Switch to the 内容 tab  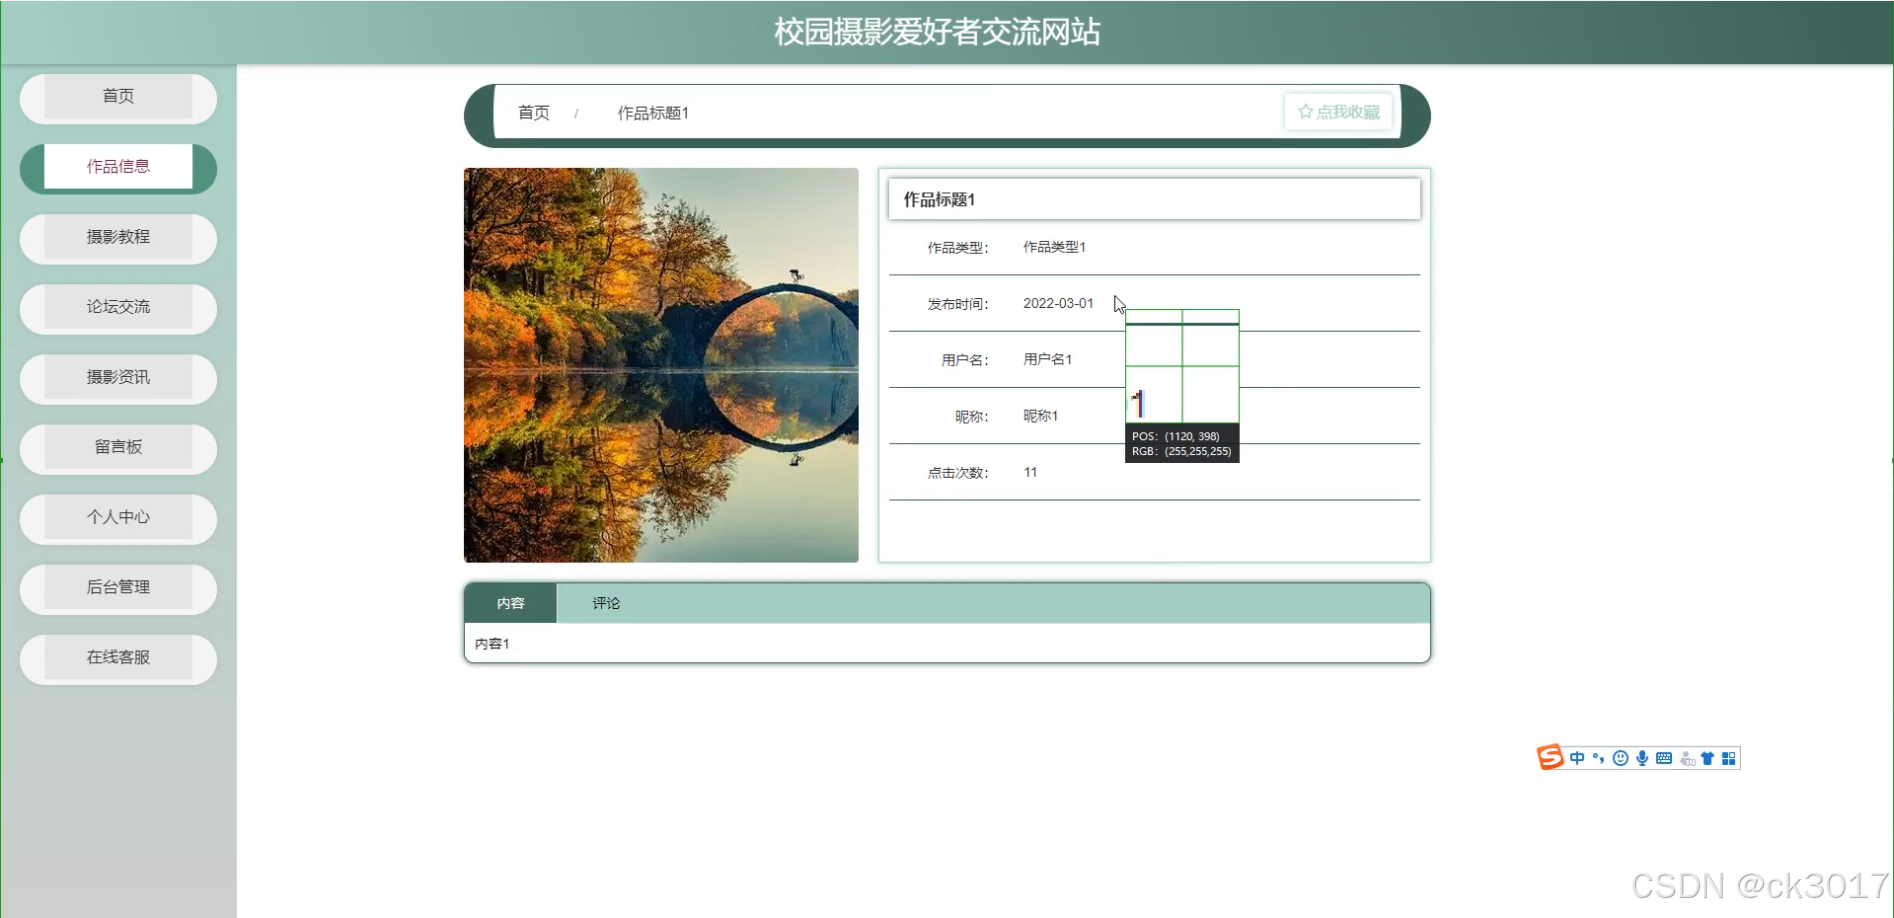pyautogui.click(x=510, y=603)
